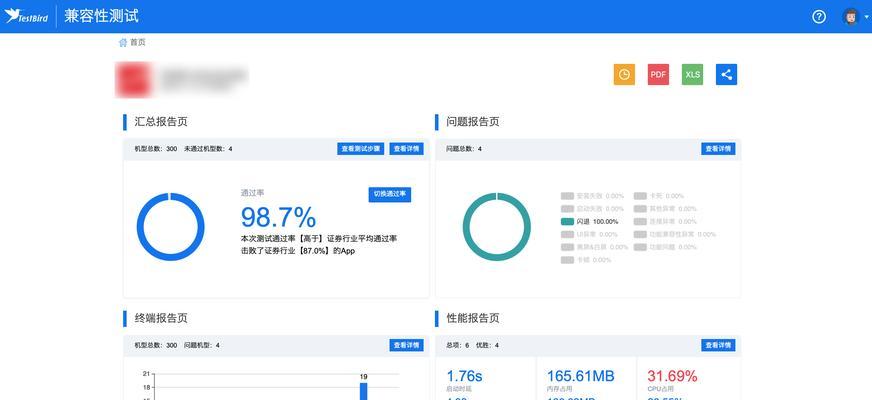Click the TestBird logo

(26, 16)
